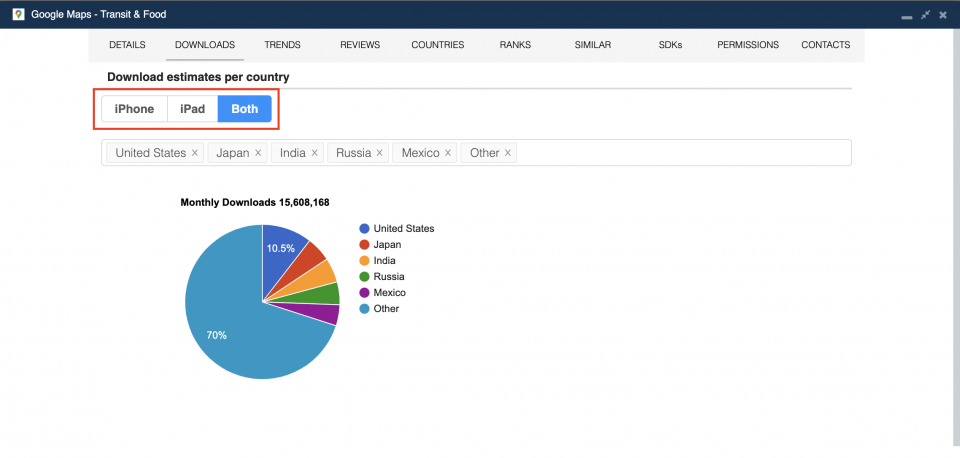960x458 pixels.
Task: Click the India legend color dot
Action: tap(364, 261)
